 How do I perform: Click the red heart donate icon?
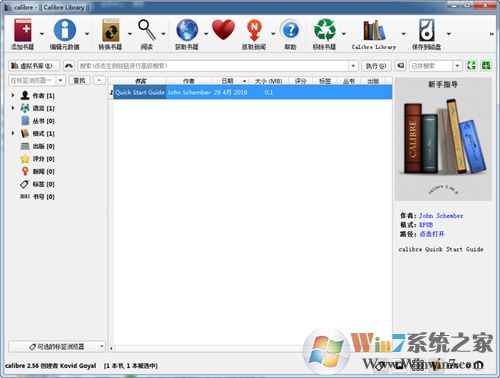coord(223,30)
